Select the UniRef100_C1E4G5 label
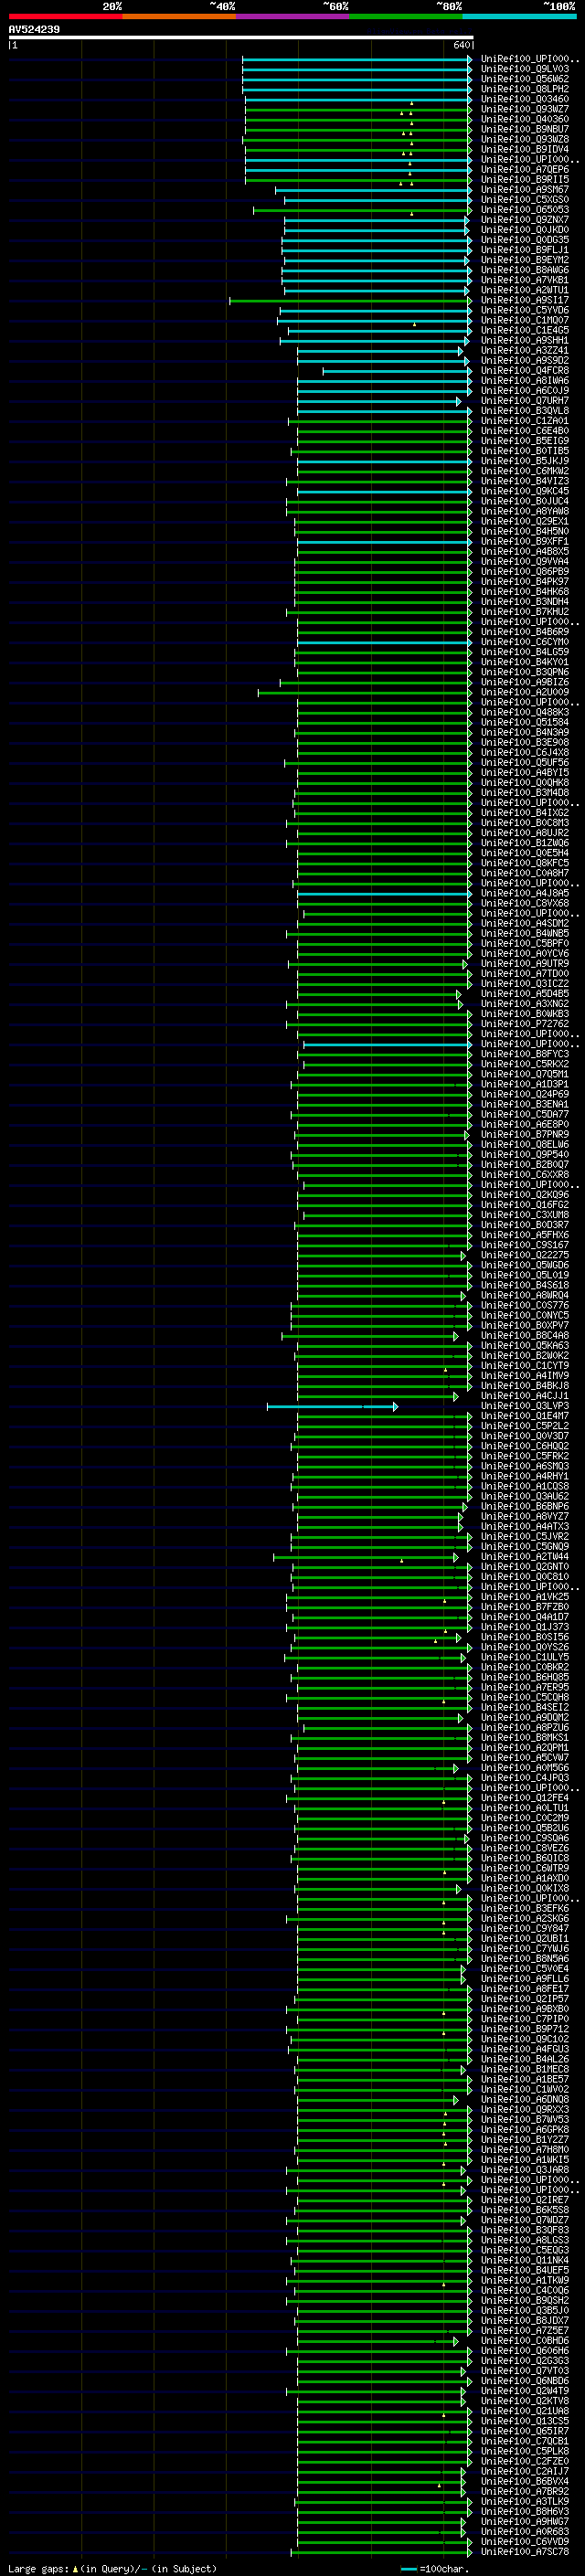Screen dimensions: 585x2576 524,330
